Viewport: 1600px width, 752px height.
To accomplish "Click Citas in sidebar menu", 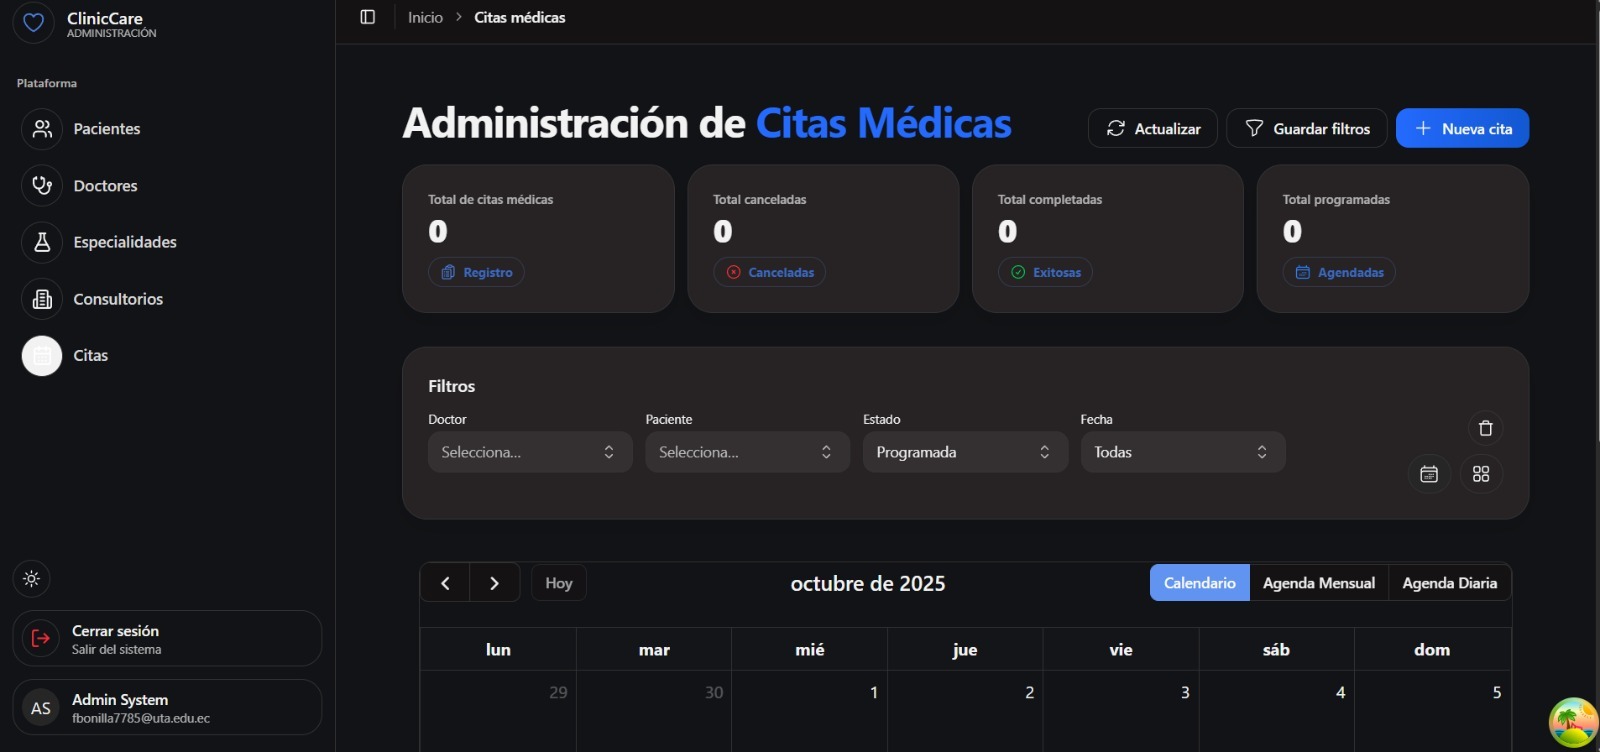I will [91, 356].
